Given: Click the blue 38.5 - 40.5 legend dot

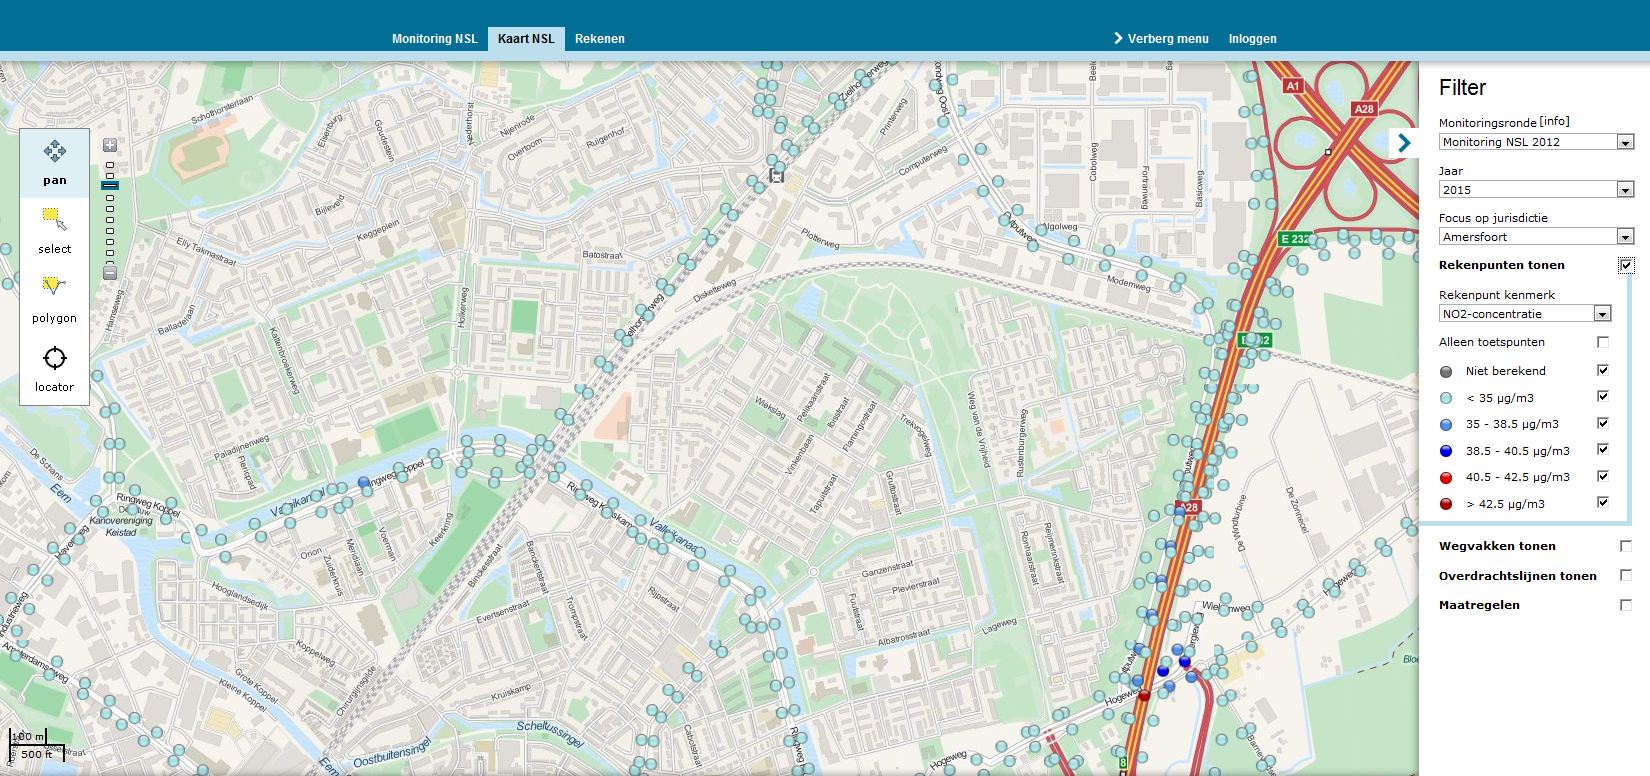Looking at the screenshot, I should pyautogui.click(x=1446, y=451).
